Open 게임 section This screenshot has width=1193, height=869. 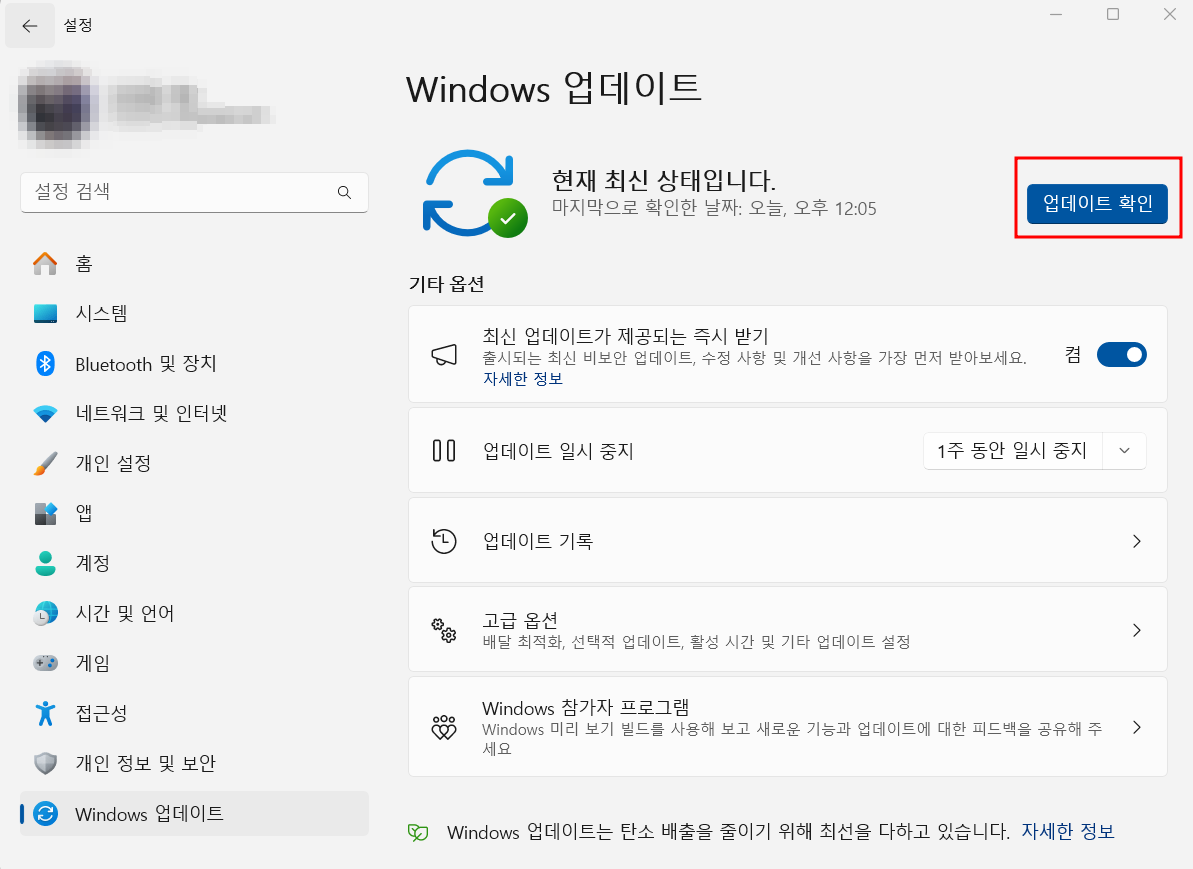[194, 663]
